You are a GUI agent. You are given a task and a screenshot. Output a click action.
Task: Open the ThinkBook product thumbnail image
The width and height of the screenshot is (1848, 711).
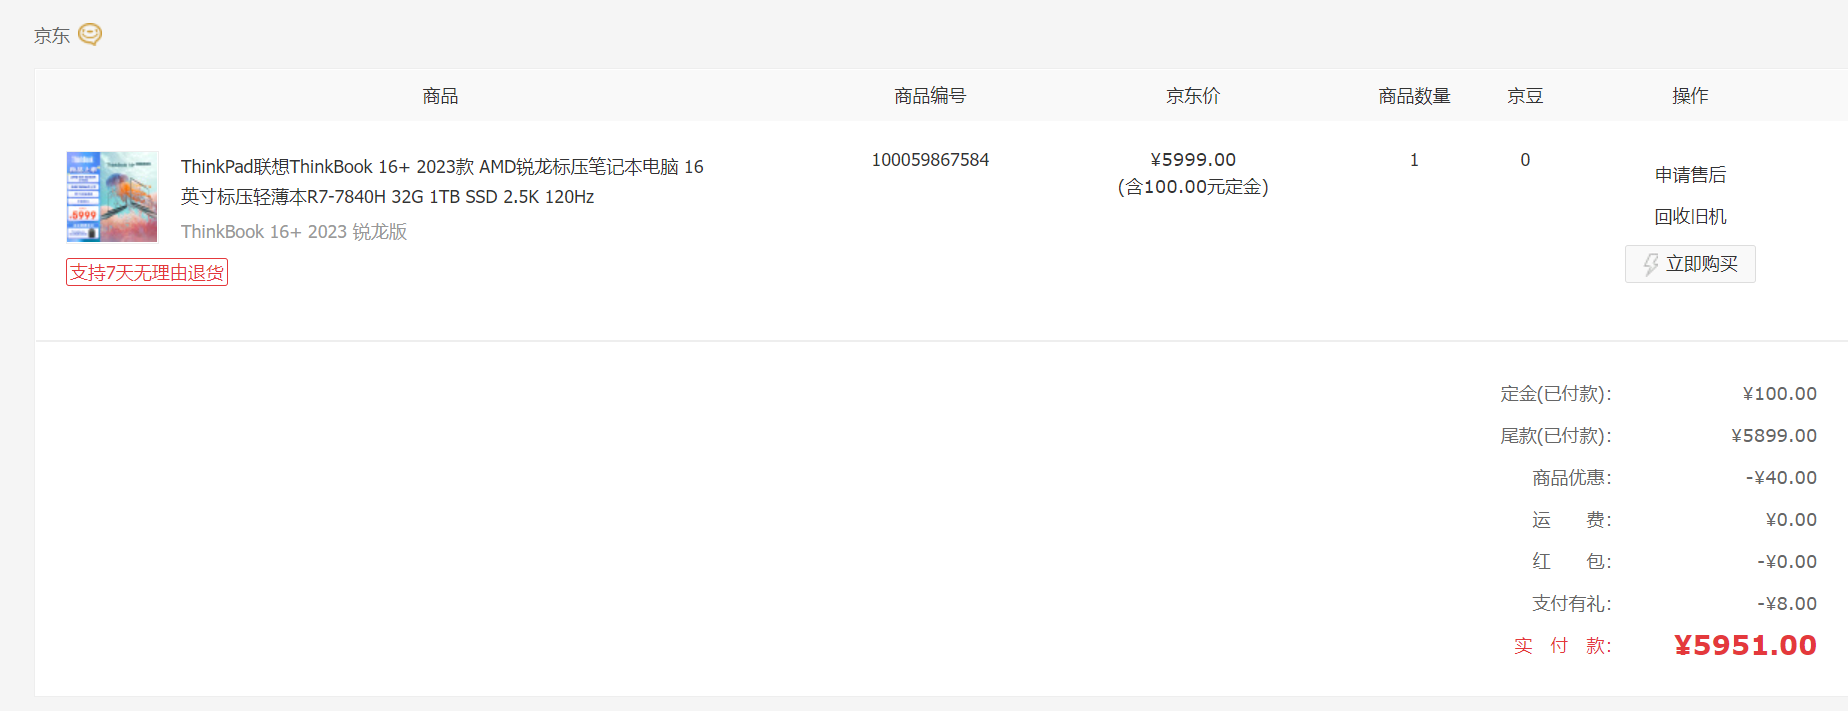[x=112, y=197]
